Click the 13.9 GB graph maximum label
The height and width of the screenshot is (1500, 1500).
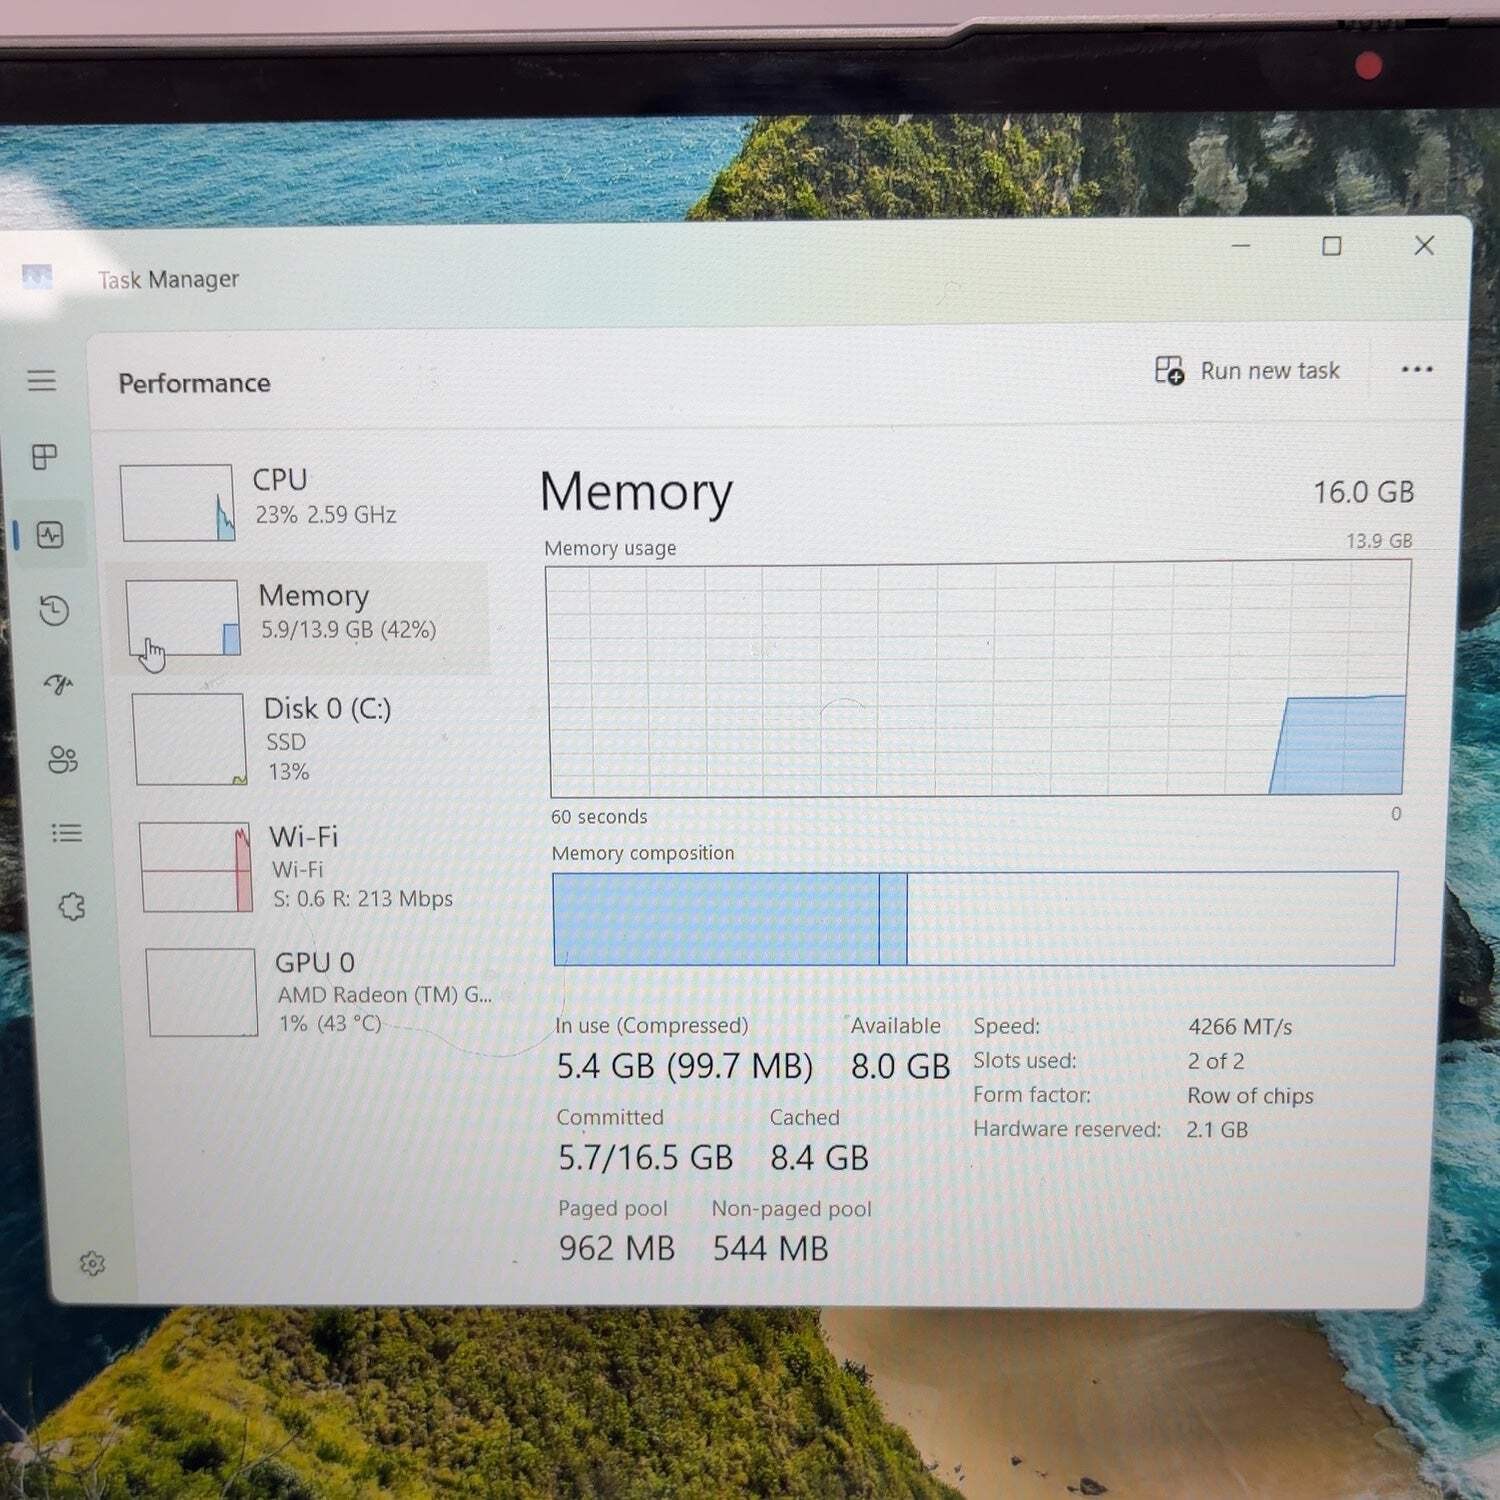tap(1379, 541)
